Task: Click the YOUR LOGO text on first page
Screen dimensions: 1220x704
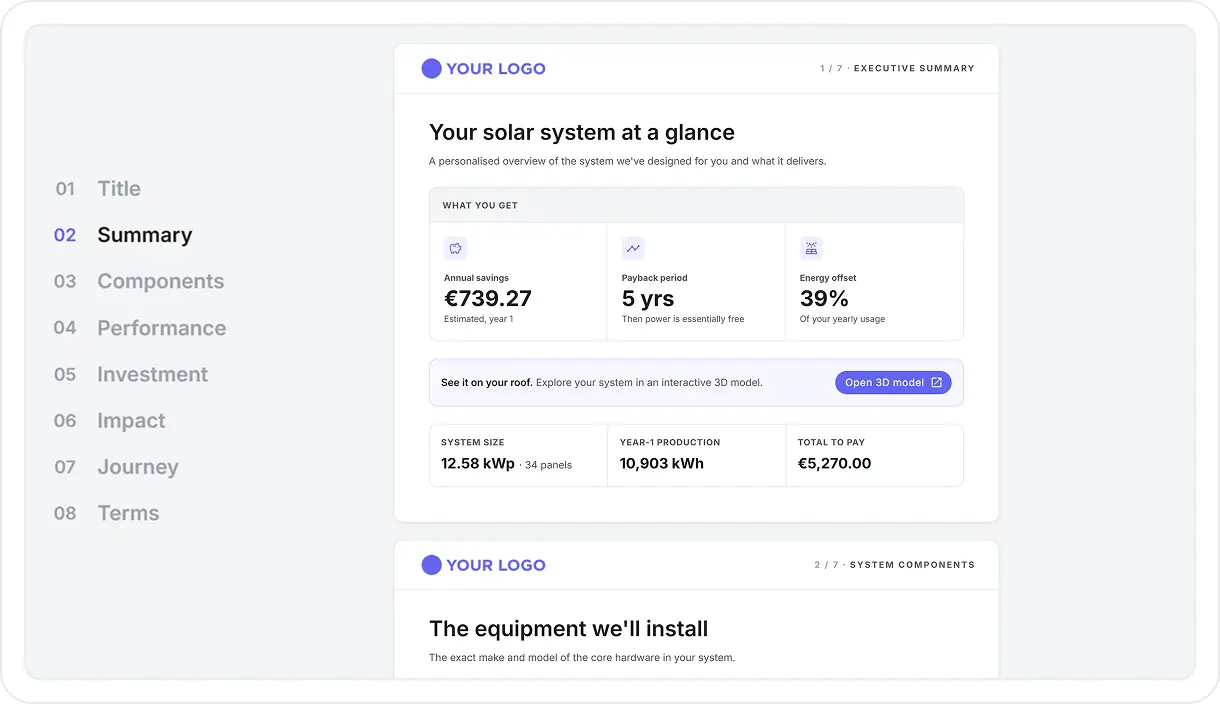Action: [x=496, y=69]
